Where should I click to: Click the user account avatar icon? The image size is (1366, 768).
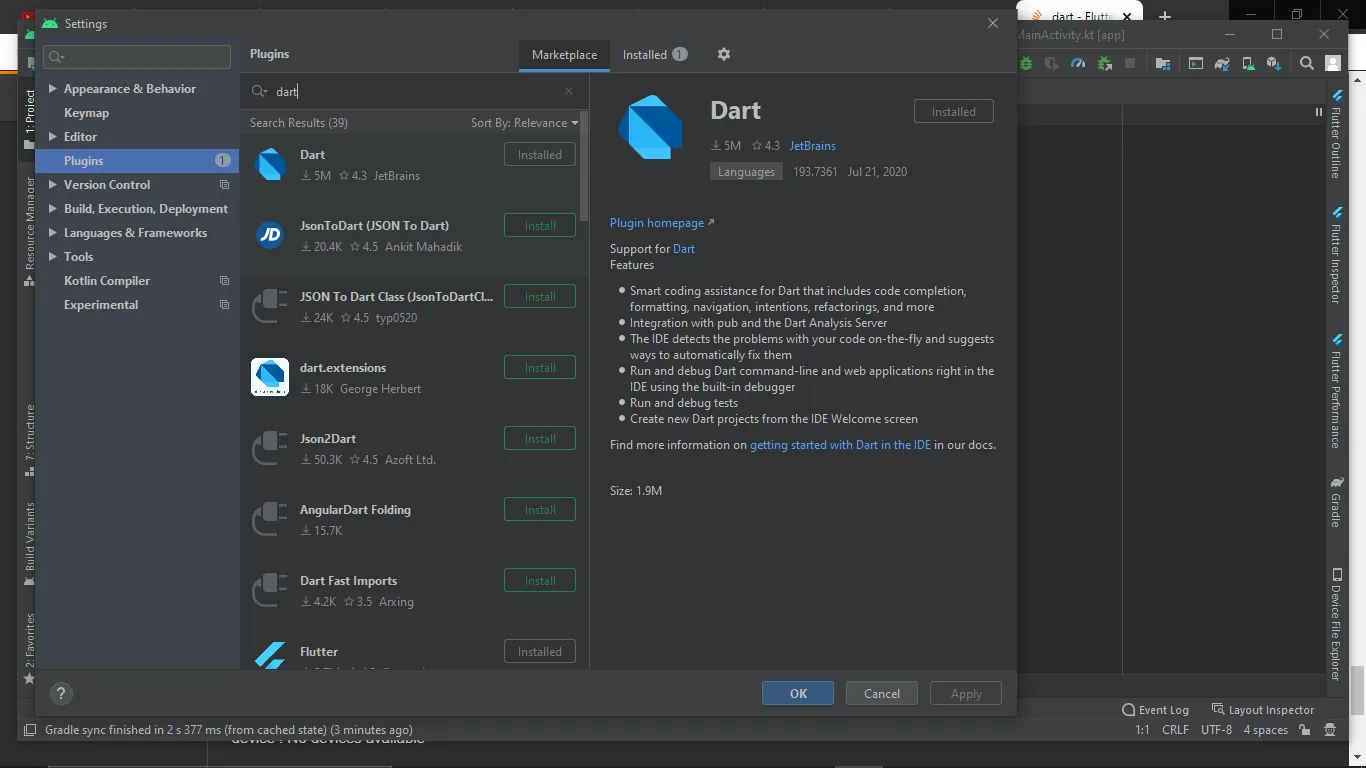(x=1333, y=63)
